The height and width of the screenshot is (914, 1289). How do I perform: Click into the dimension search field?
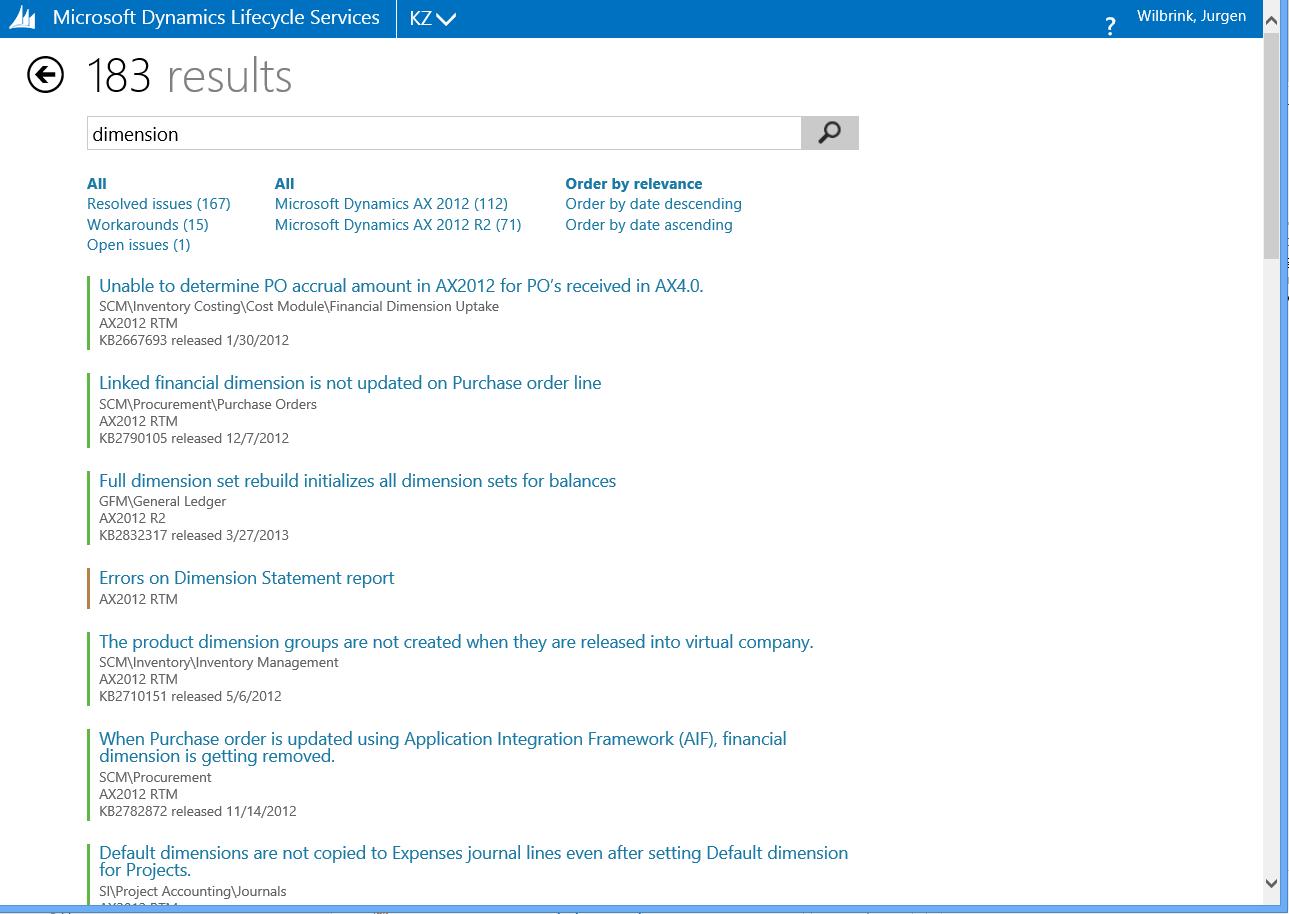click(444, 134)
